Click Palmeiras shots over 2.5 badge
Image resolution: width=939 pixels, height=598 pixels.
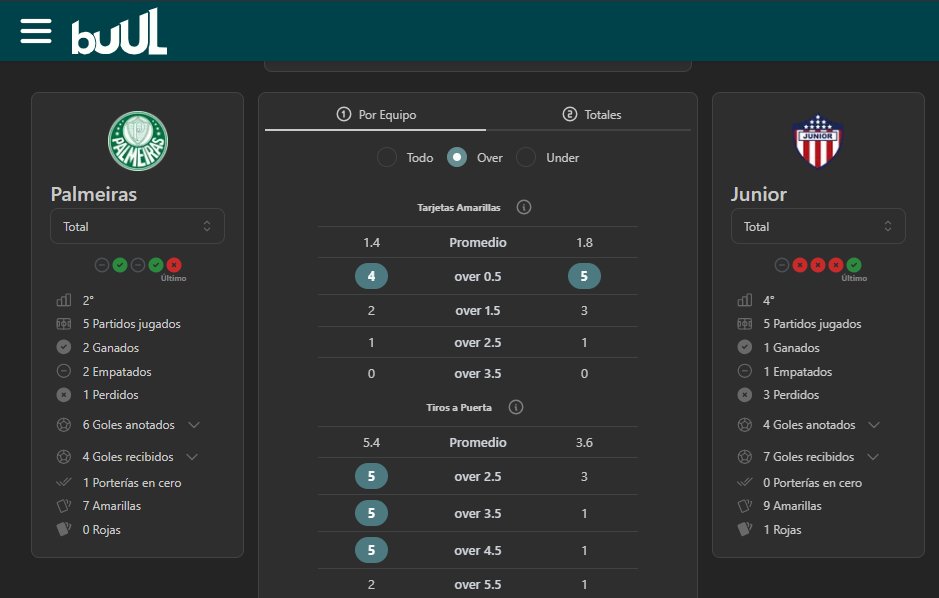[x=371, y=476]
